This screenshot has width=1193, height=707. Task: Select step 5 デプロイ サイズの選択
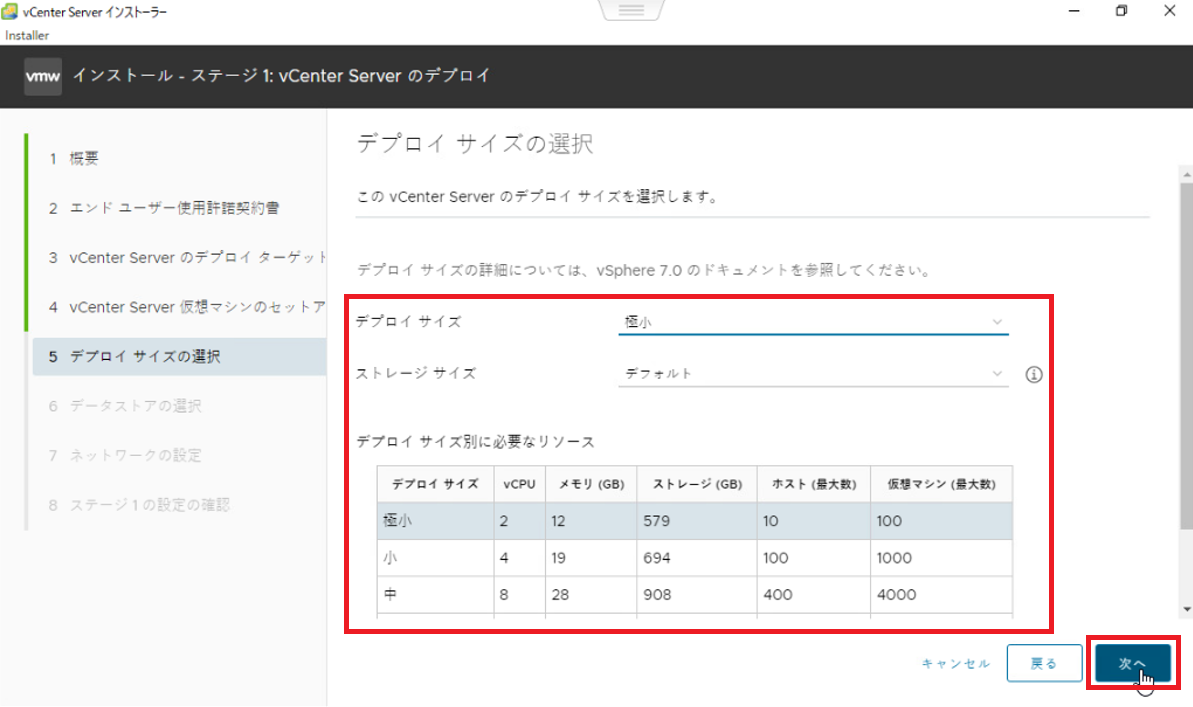[x=145, y=357]
